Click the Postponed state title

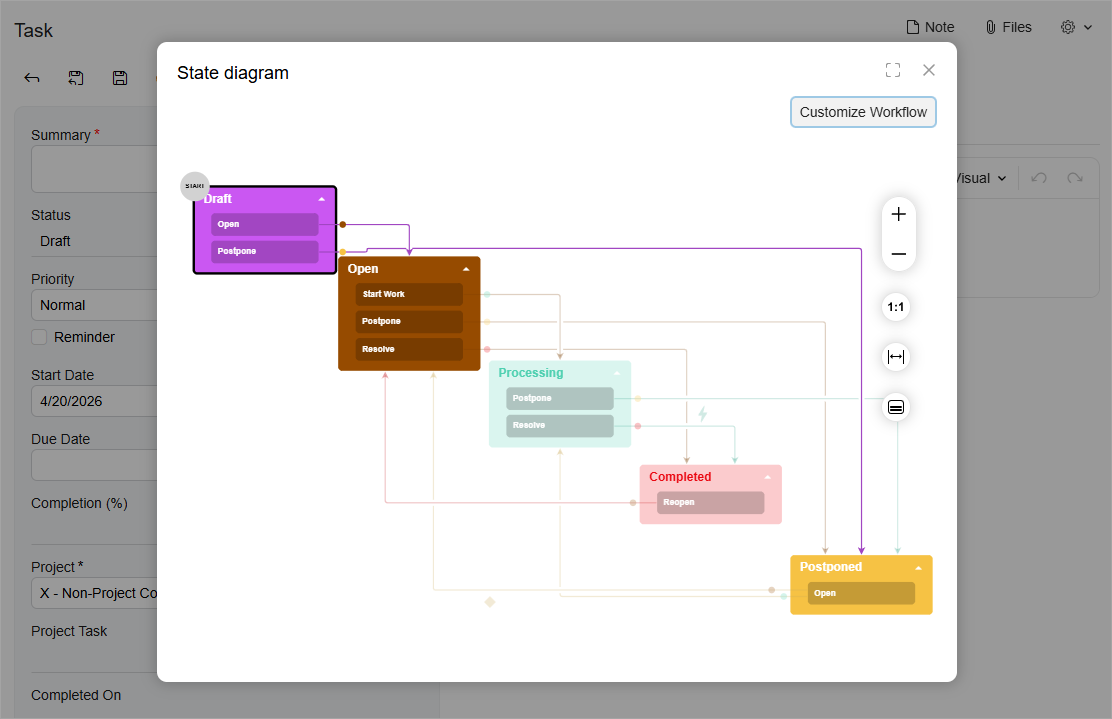click(x=830, y=567)
